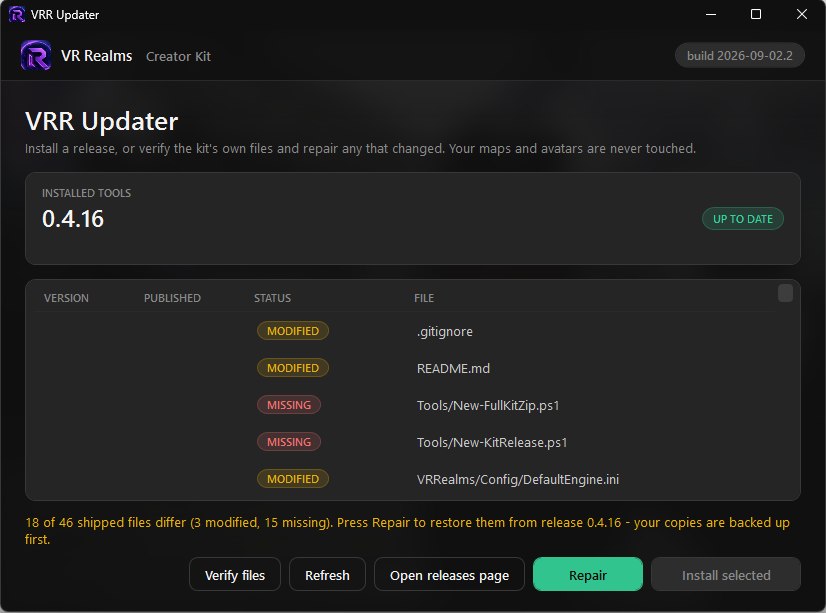
Task: Select Tools/New-KitRelease.ps1 file entry
Action: tap(406, 442)
